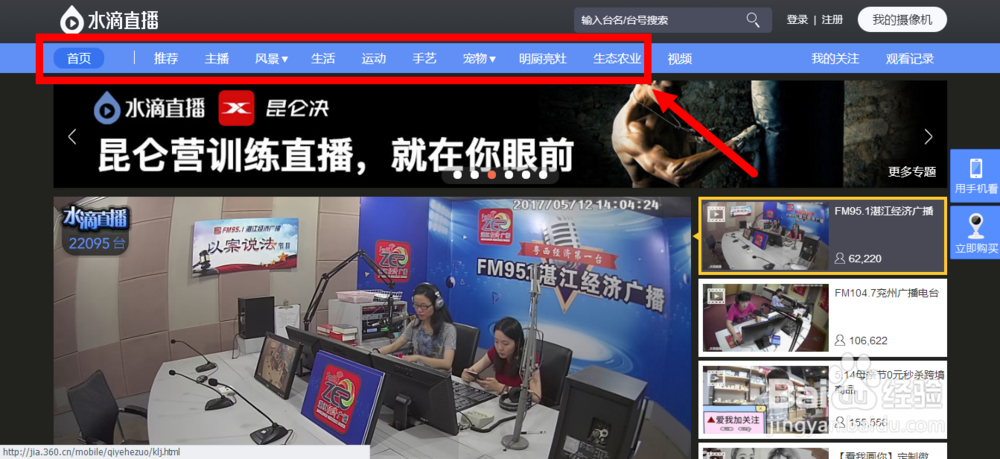This screenshot has height=459, width=1000.
Task: Click the viewer icon beside 106,622
Action: [840, 340]
